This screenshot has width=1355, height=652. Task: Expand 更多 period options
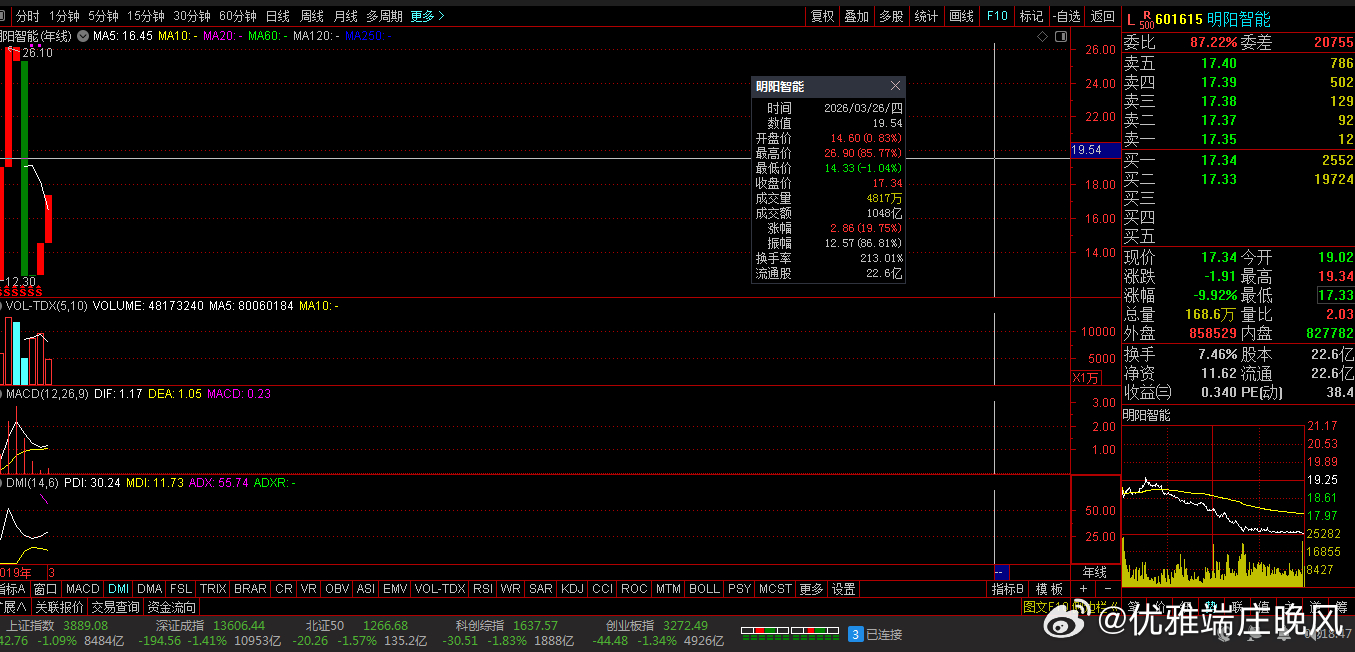click(427, 16)
